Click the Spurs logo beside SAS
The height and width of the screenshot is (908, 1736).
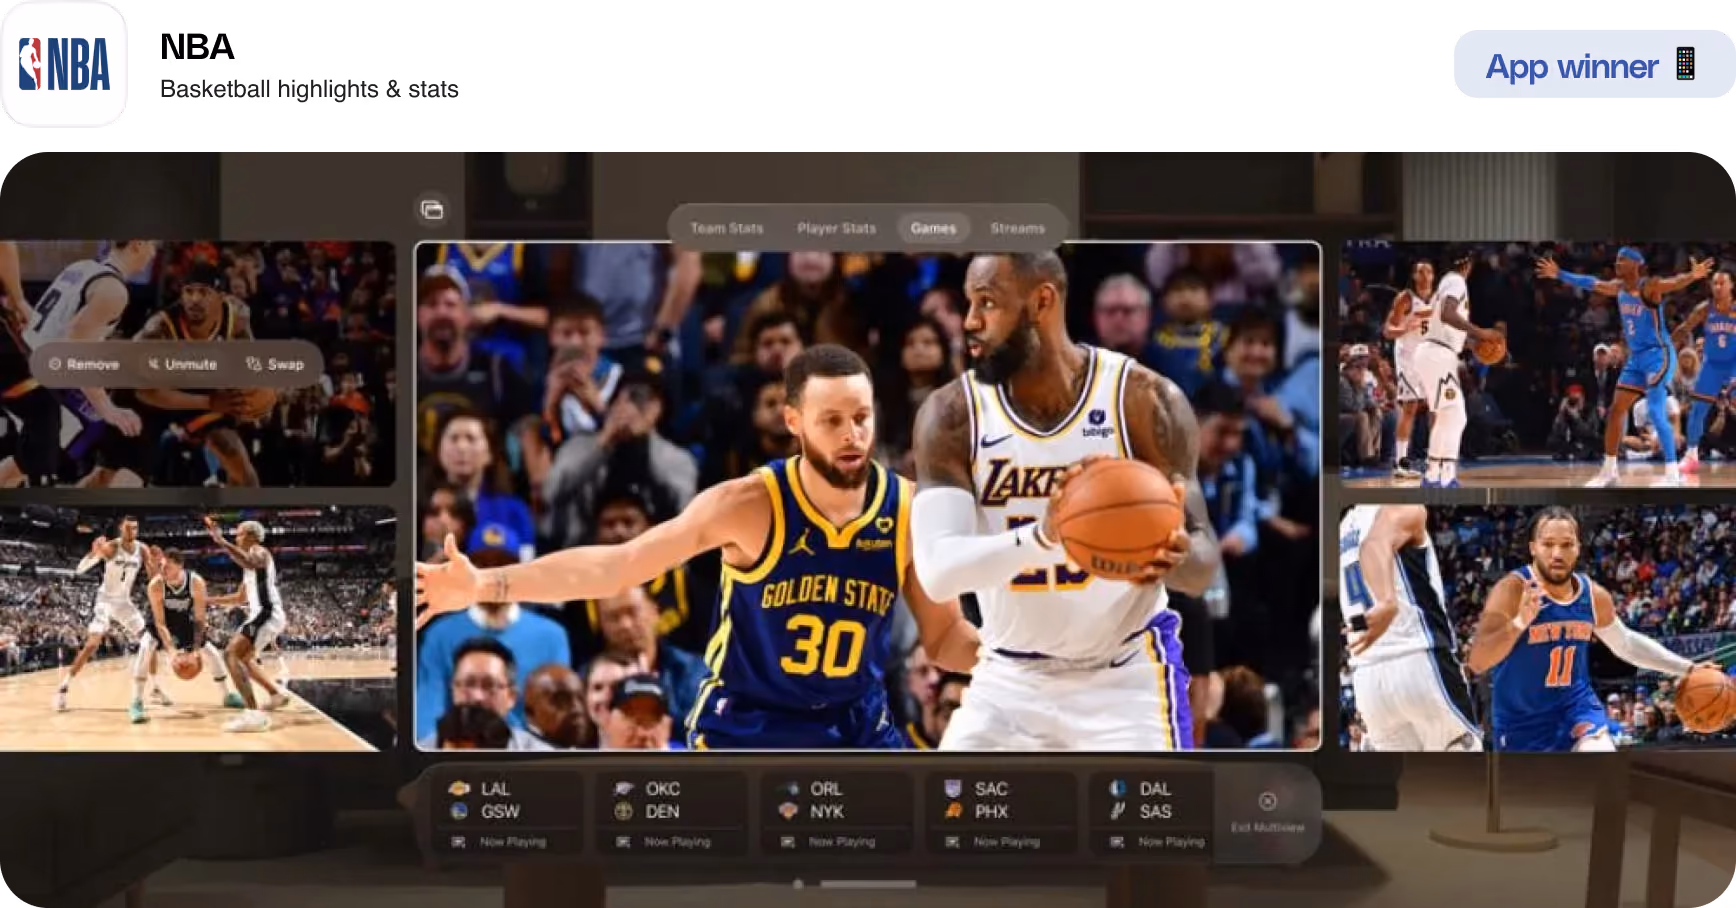(1118, 811)
